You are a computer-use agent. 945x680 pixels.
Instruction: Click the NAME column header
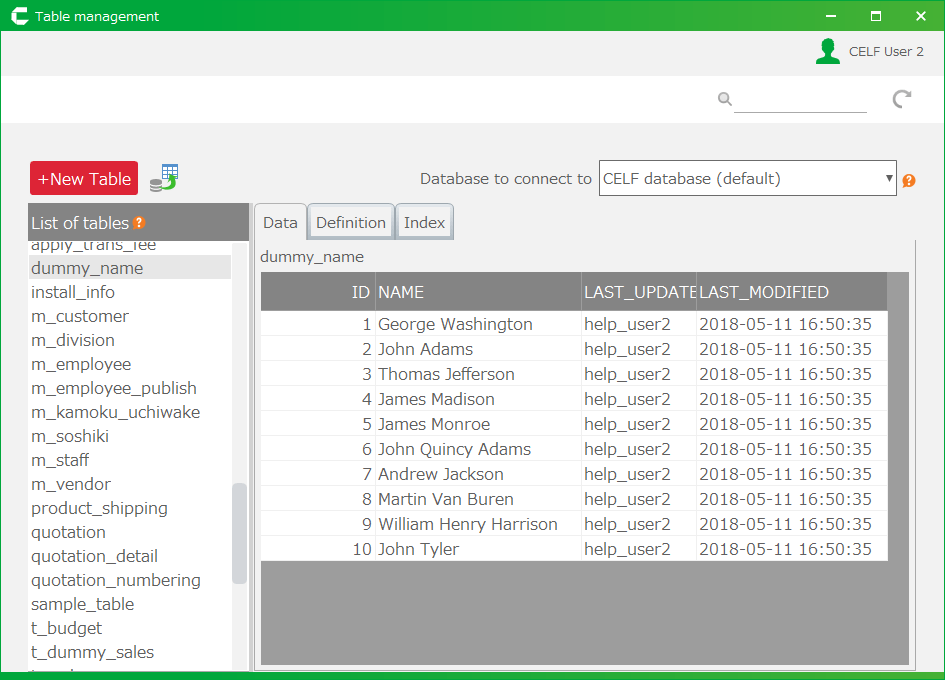point(478,292)
